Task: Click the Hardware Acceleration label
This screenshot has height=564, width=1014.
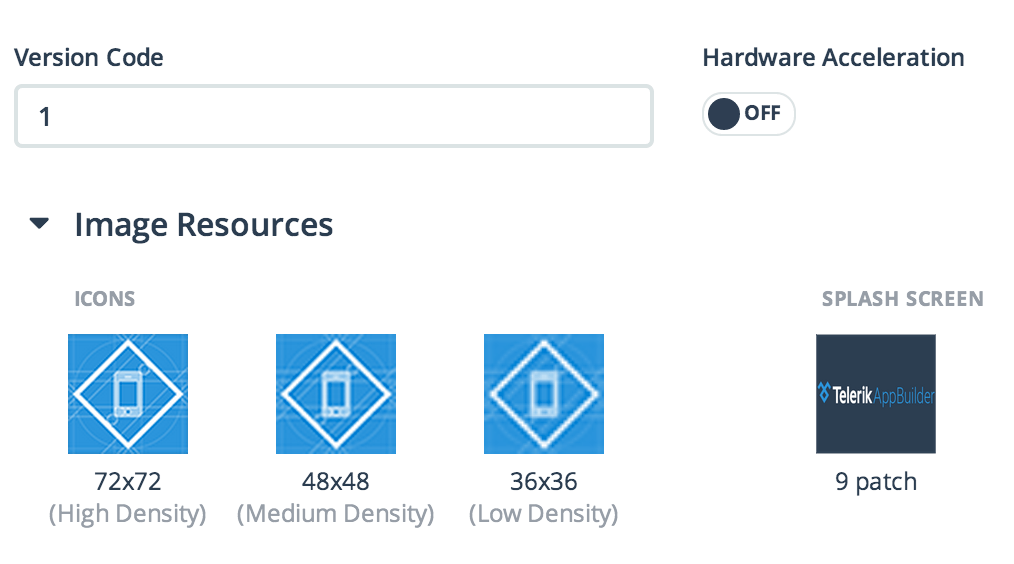Action: [x=833, y=57]
